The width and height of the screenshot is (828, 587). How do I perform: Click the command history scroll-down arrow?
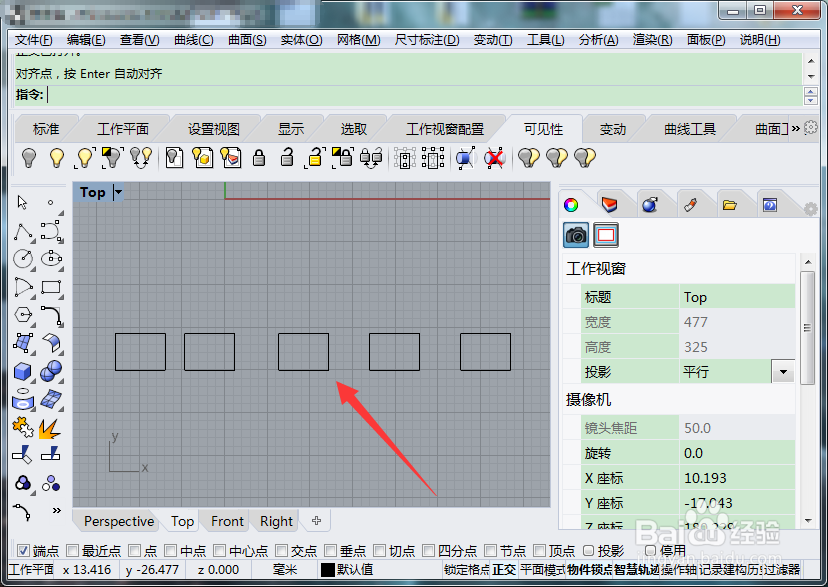[x=811, y=77]
